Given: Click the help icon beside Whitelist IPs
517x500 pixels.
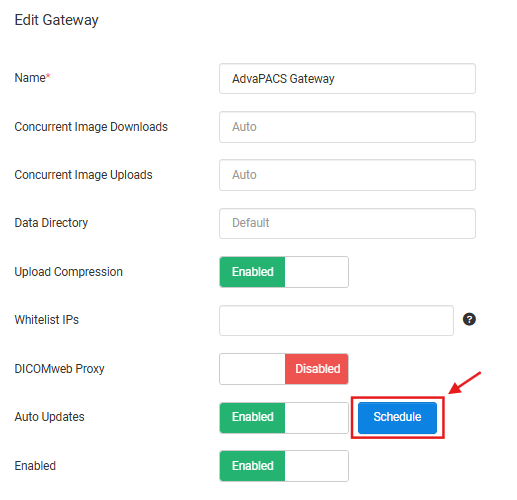Looking at the screenshot, I should tap(469, 319).
